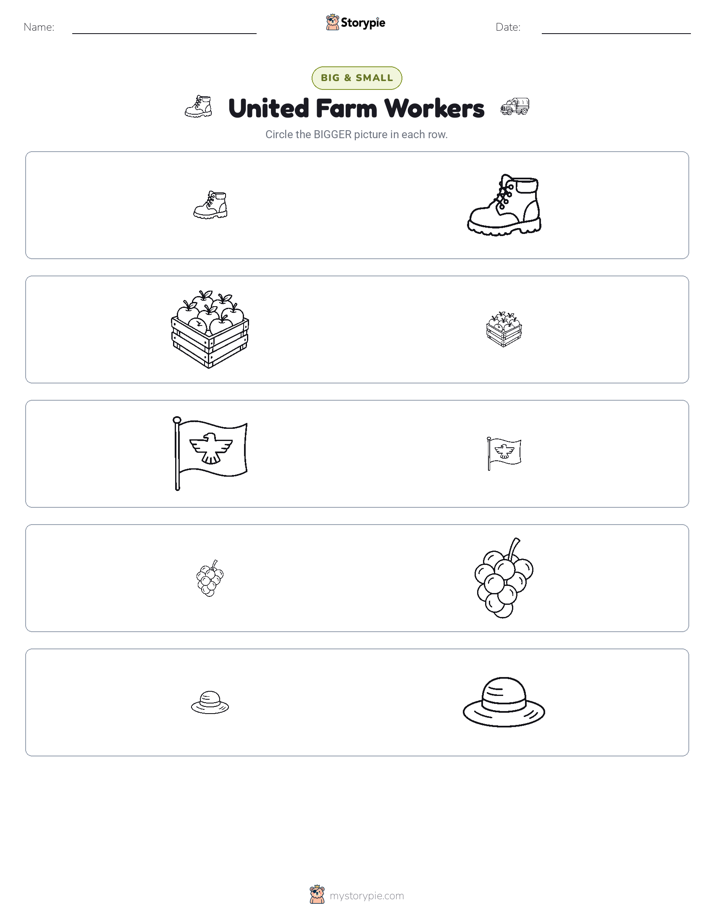Choose the large eagle flag picture
The height and width of the screenshot is (924, 714).
(x=210, y=454)
